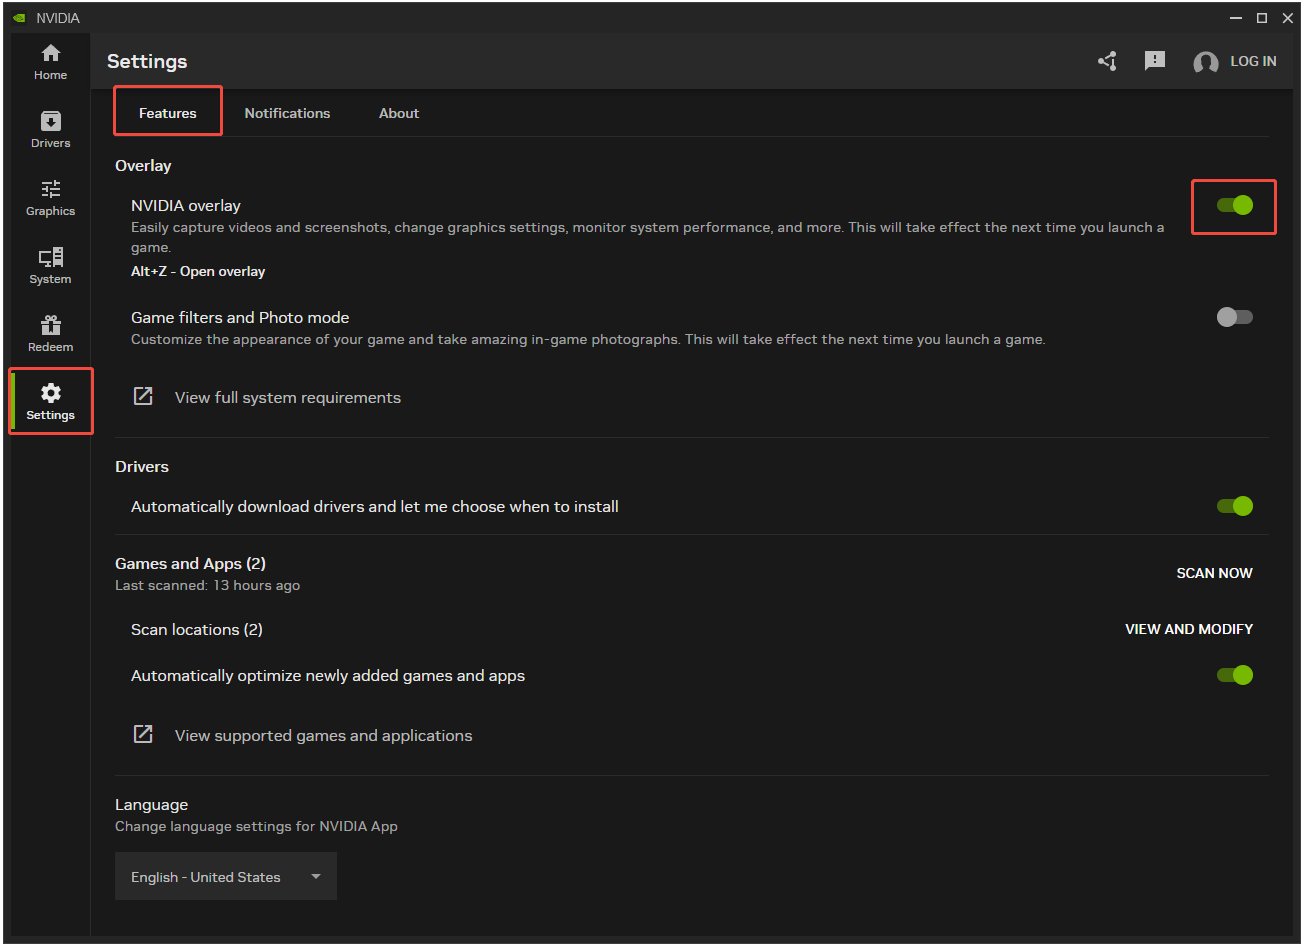Screen dimensions: 1304x948
Task: Open the About tab
Action: pos(398,113)
